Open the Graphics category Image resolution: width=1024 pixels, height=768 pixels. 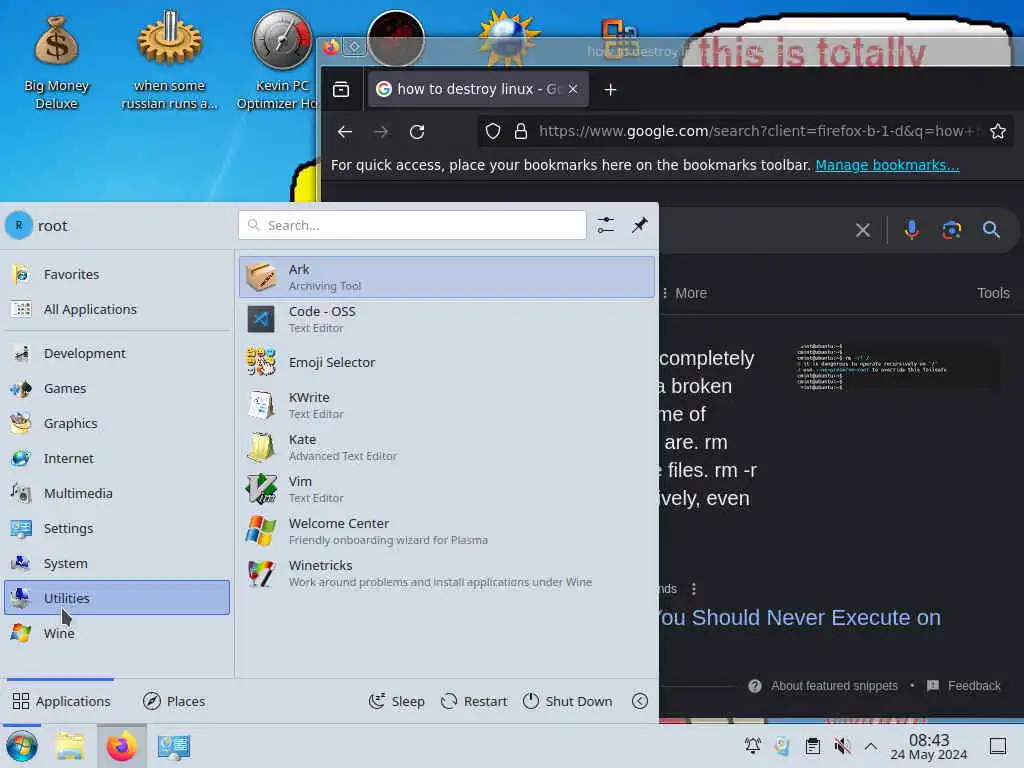click(117, 423)
